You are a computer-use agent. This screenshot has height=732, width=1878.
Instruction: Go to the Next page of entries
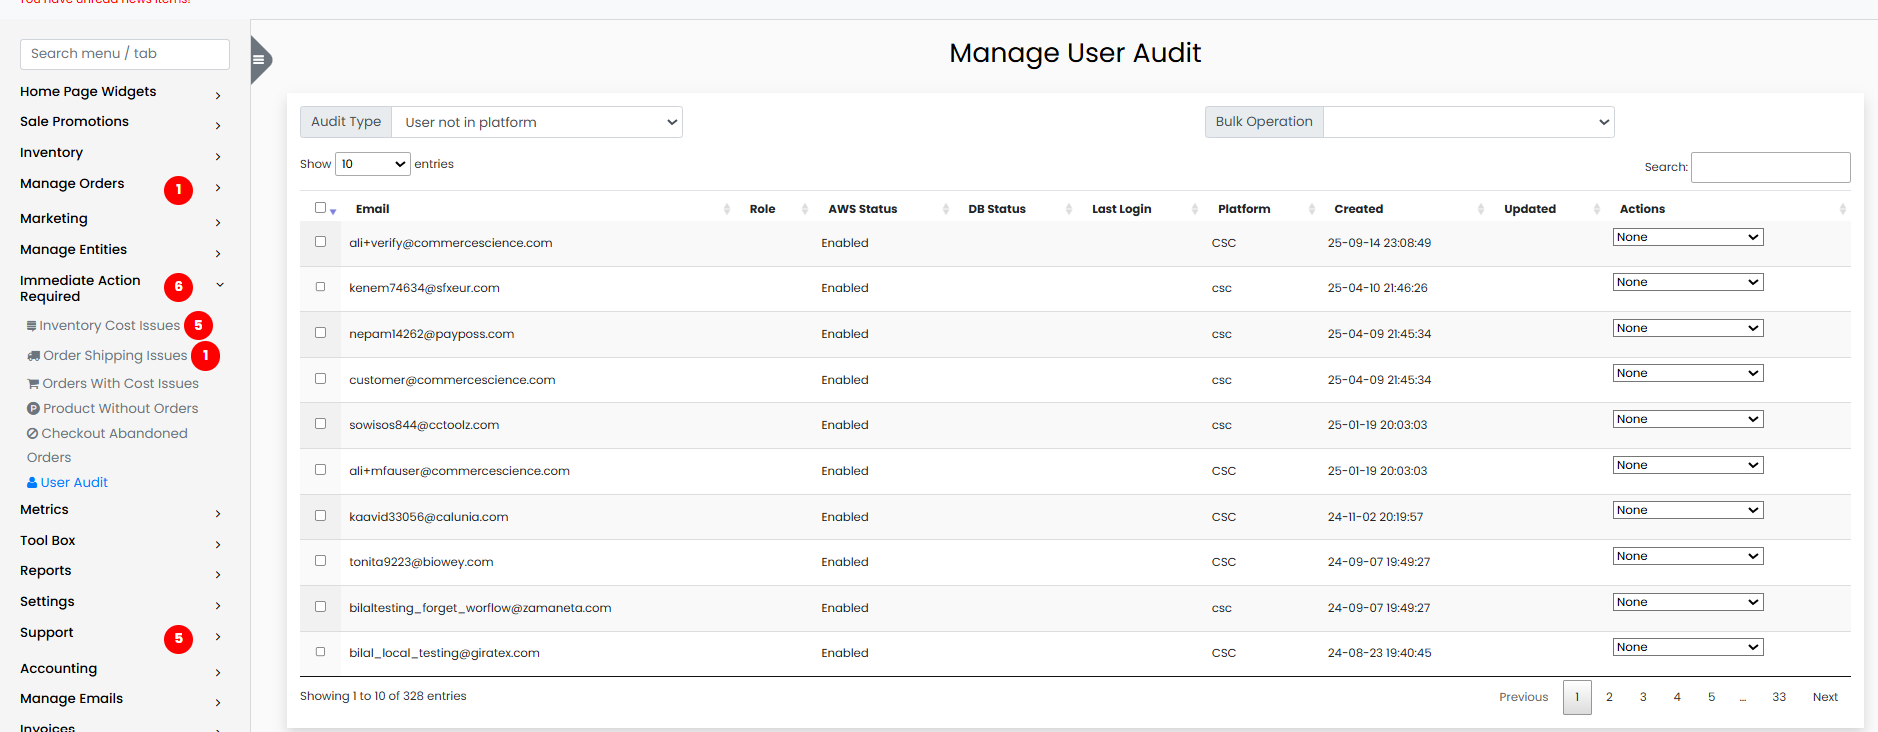pos(1824,697)
